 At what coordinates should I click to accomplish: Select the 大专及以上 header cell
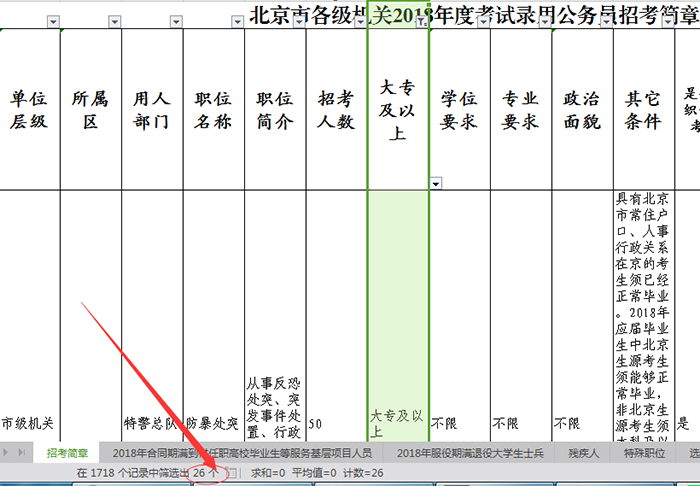point(398,110)
